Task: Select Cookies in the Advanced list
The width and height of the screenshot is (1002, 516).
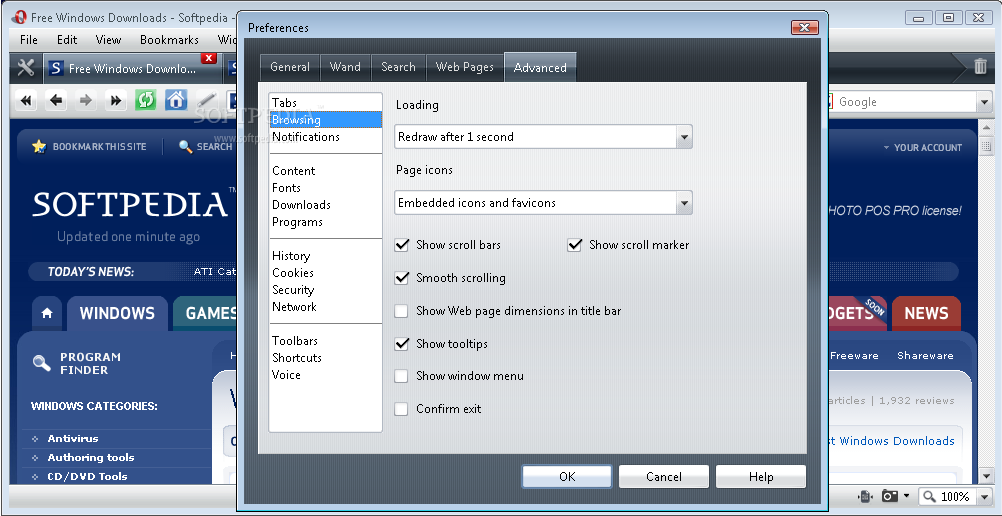Action: point(326,273)
